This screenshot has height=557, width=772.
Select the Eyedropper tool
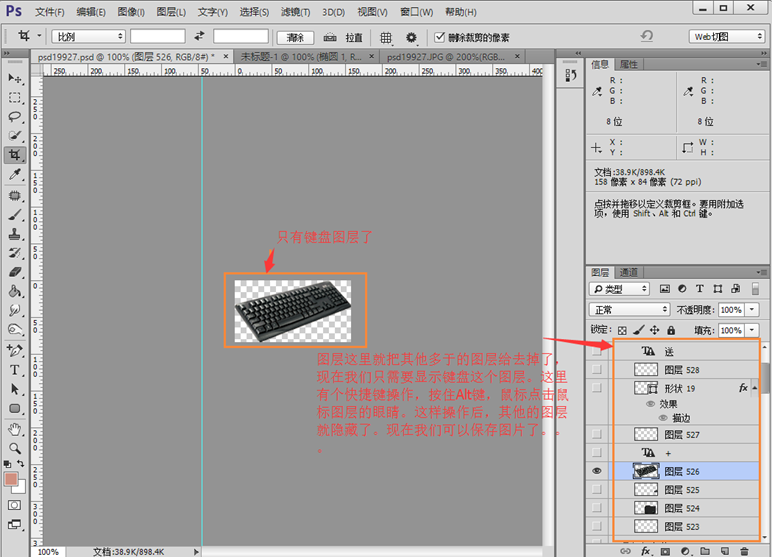(15, 175)
